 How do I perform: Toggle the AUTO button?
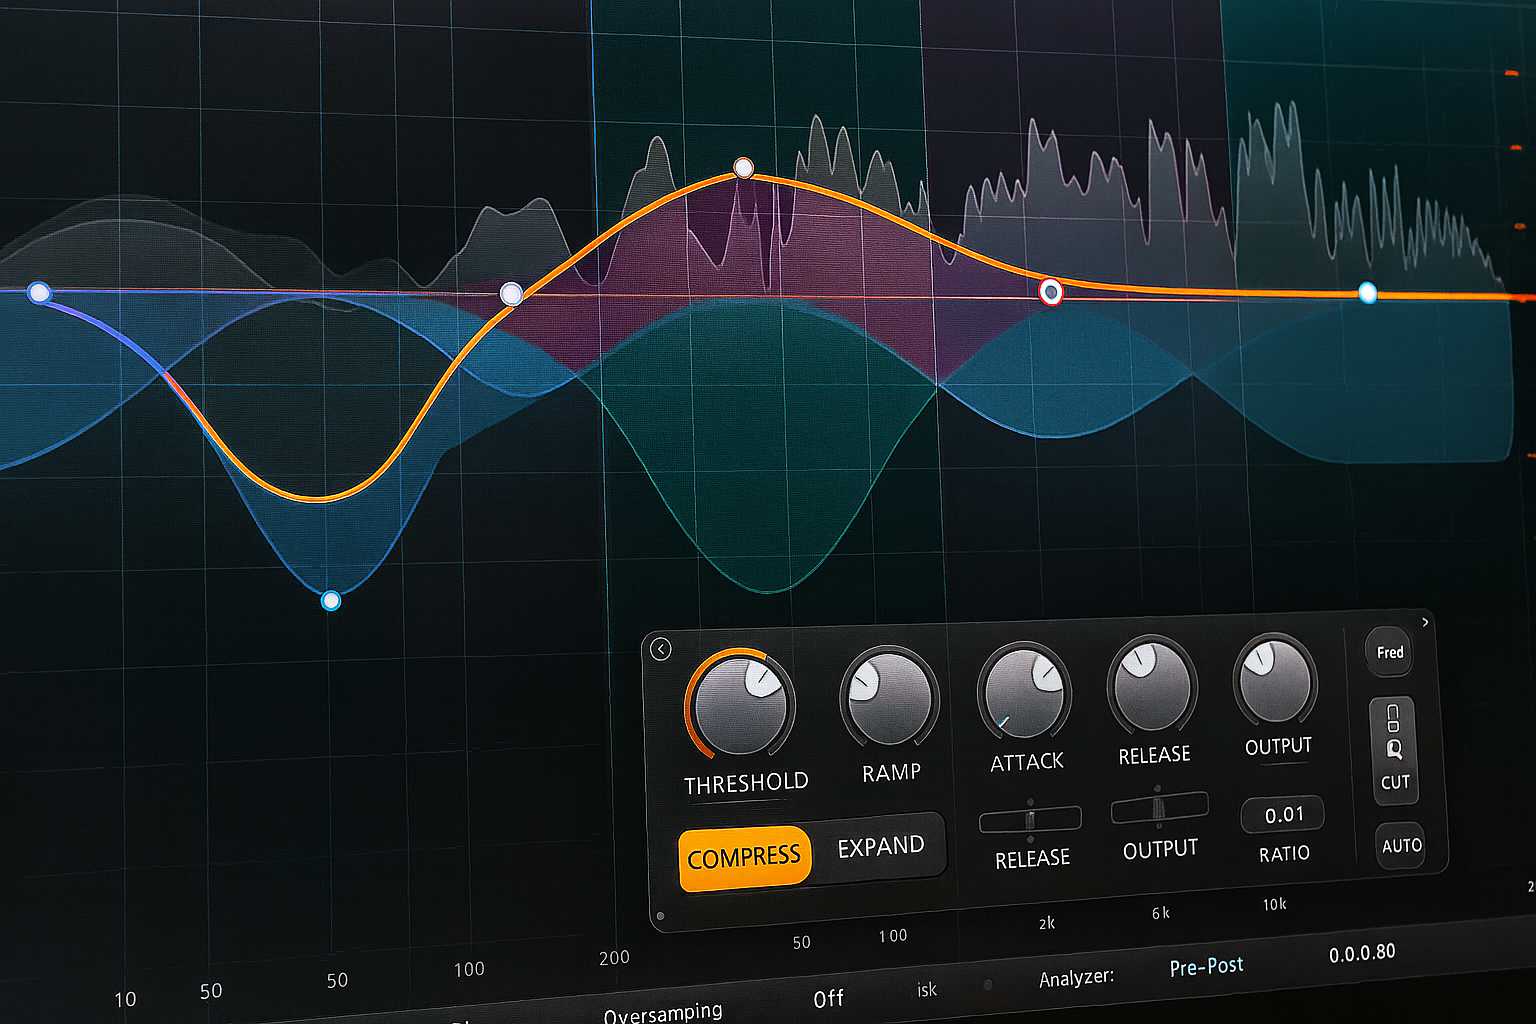click(1401, 845)
